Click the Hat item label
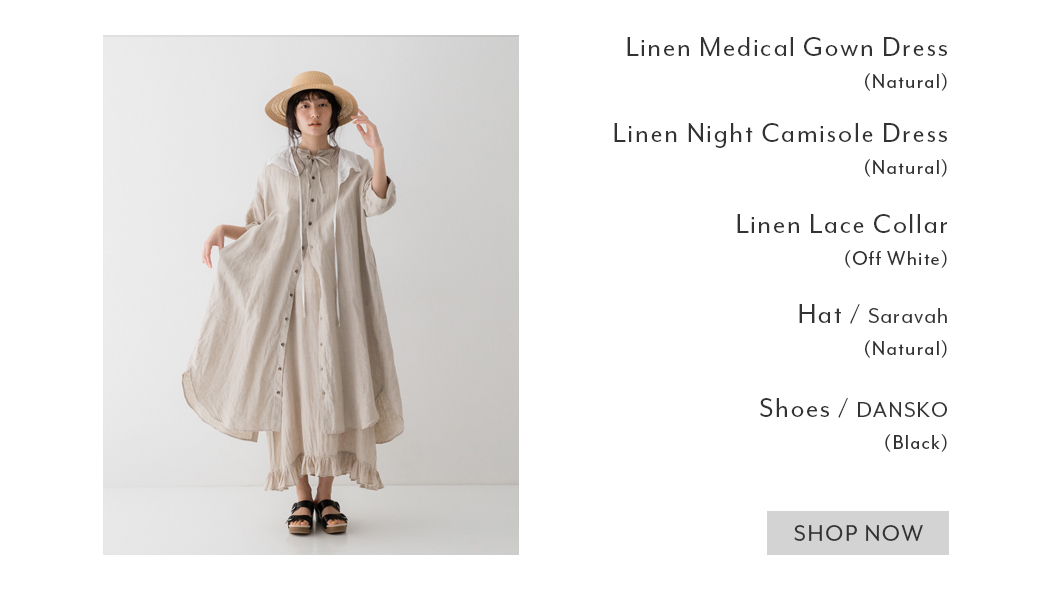Screen dimensions: 1040x590 pos(820,315)
